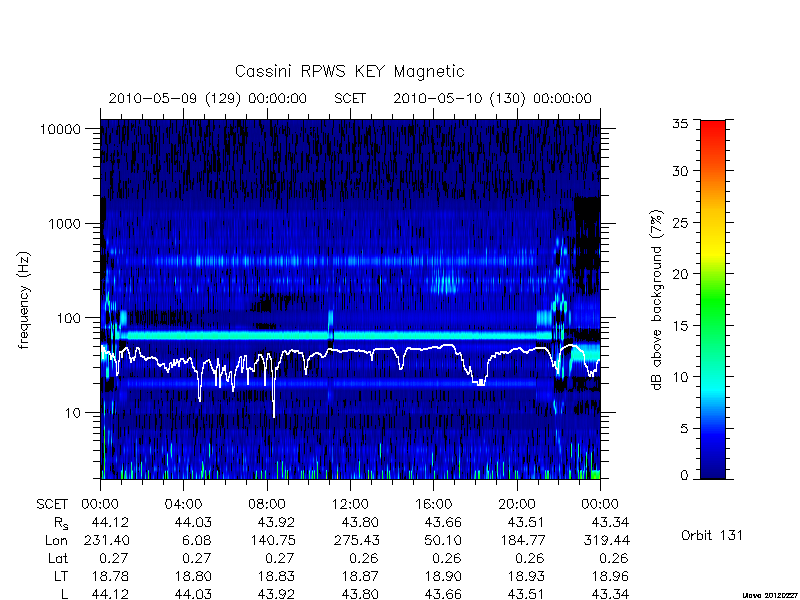This screenshot has width=800, height=600.
Task: Click the Lon row label
Action: point(56,540)
